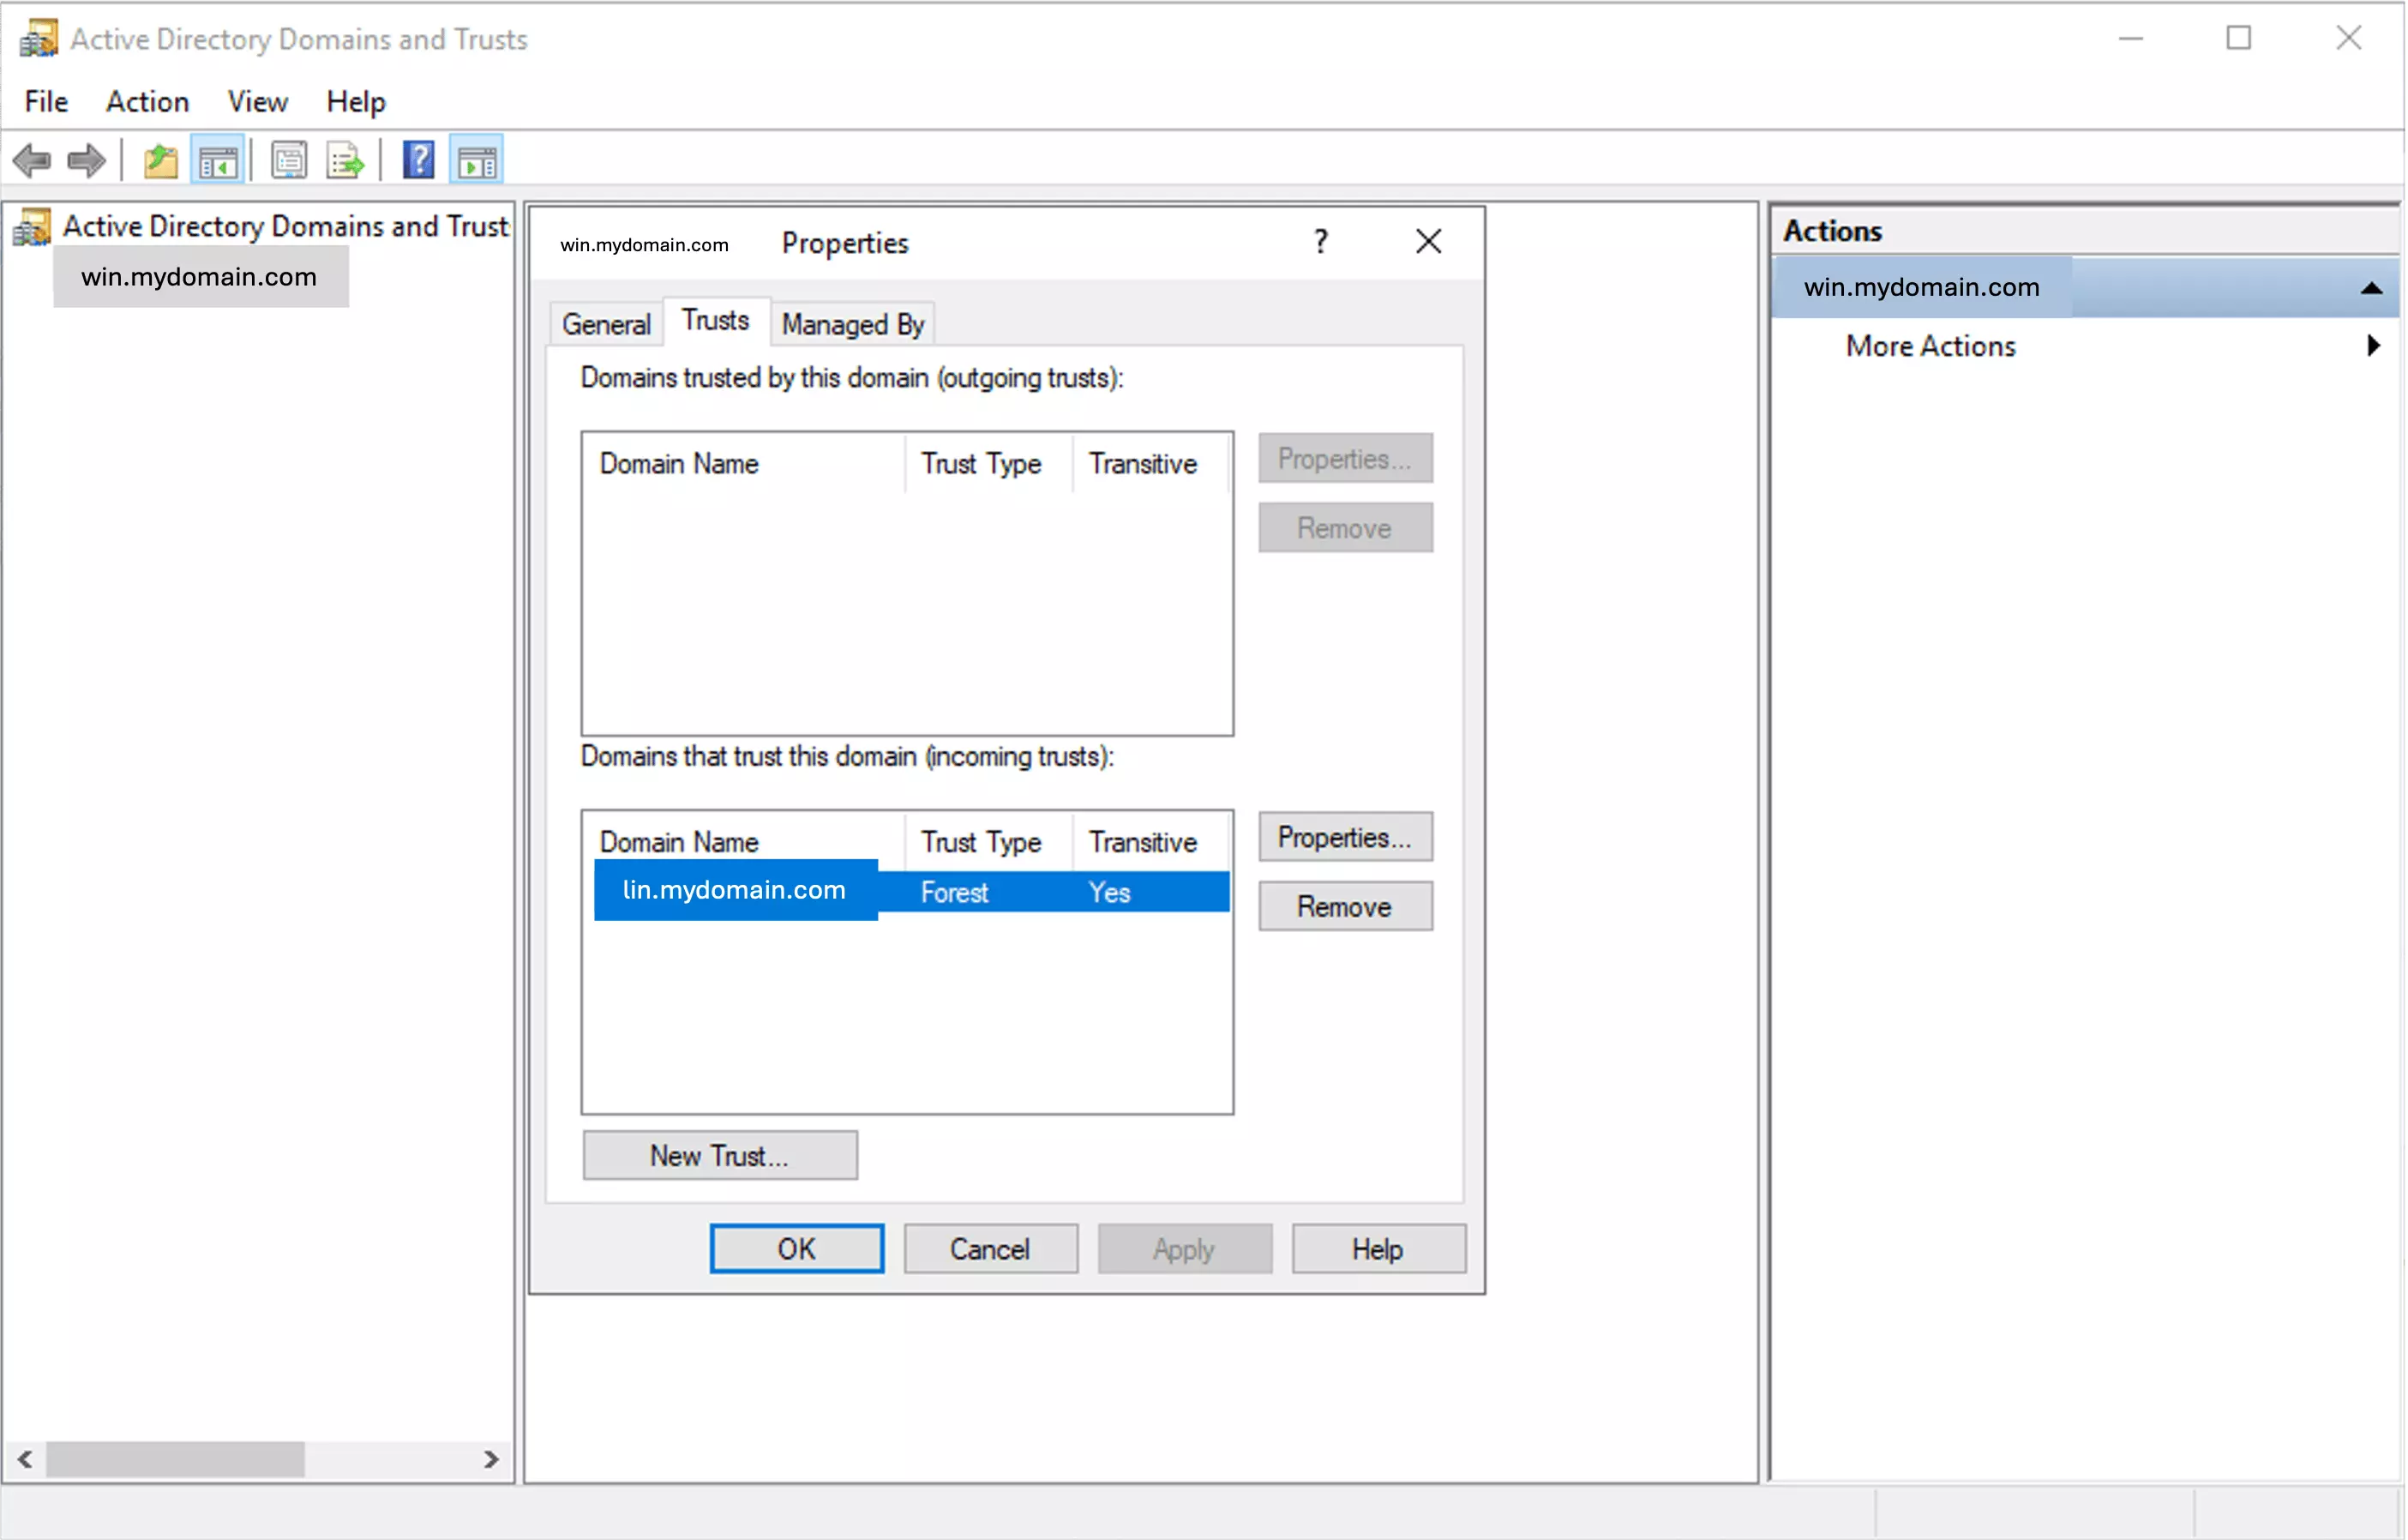Click Properties for lin.mydomain.com trust
The height and width of the screenshot is (1540, 2408).
pyautogui.click(x=1344, y=836)
